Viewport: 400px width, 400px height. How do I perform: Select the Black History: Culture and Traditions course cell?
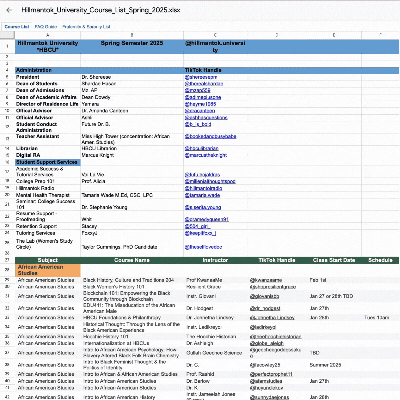[x=132, y=280]
